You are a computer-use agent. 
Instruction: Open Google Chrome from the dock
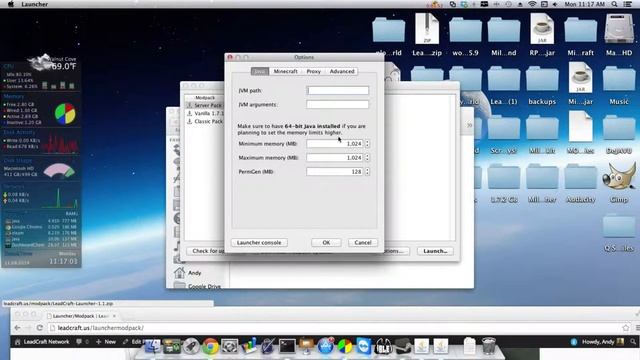210,346
